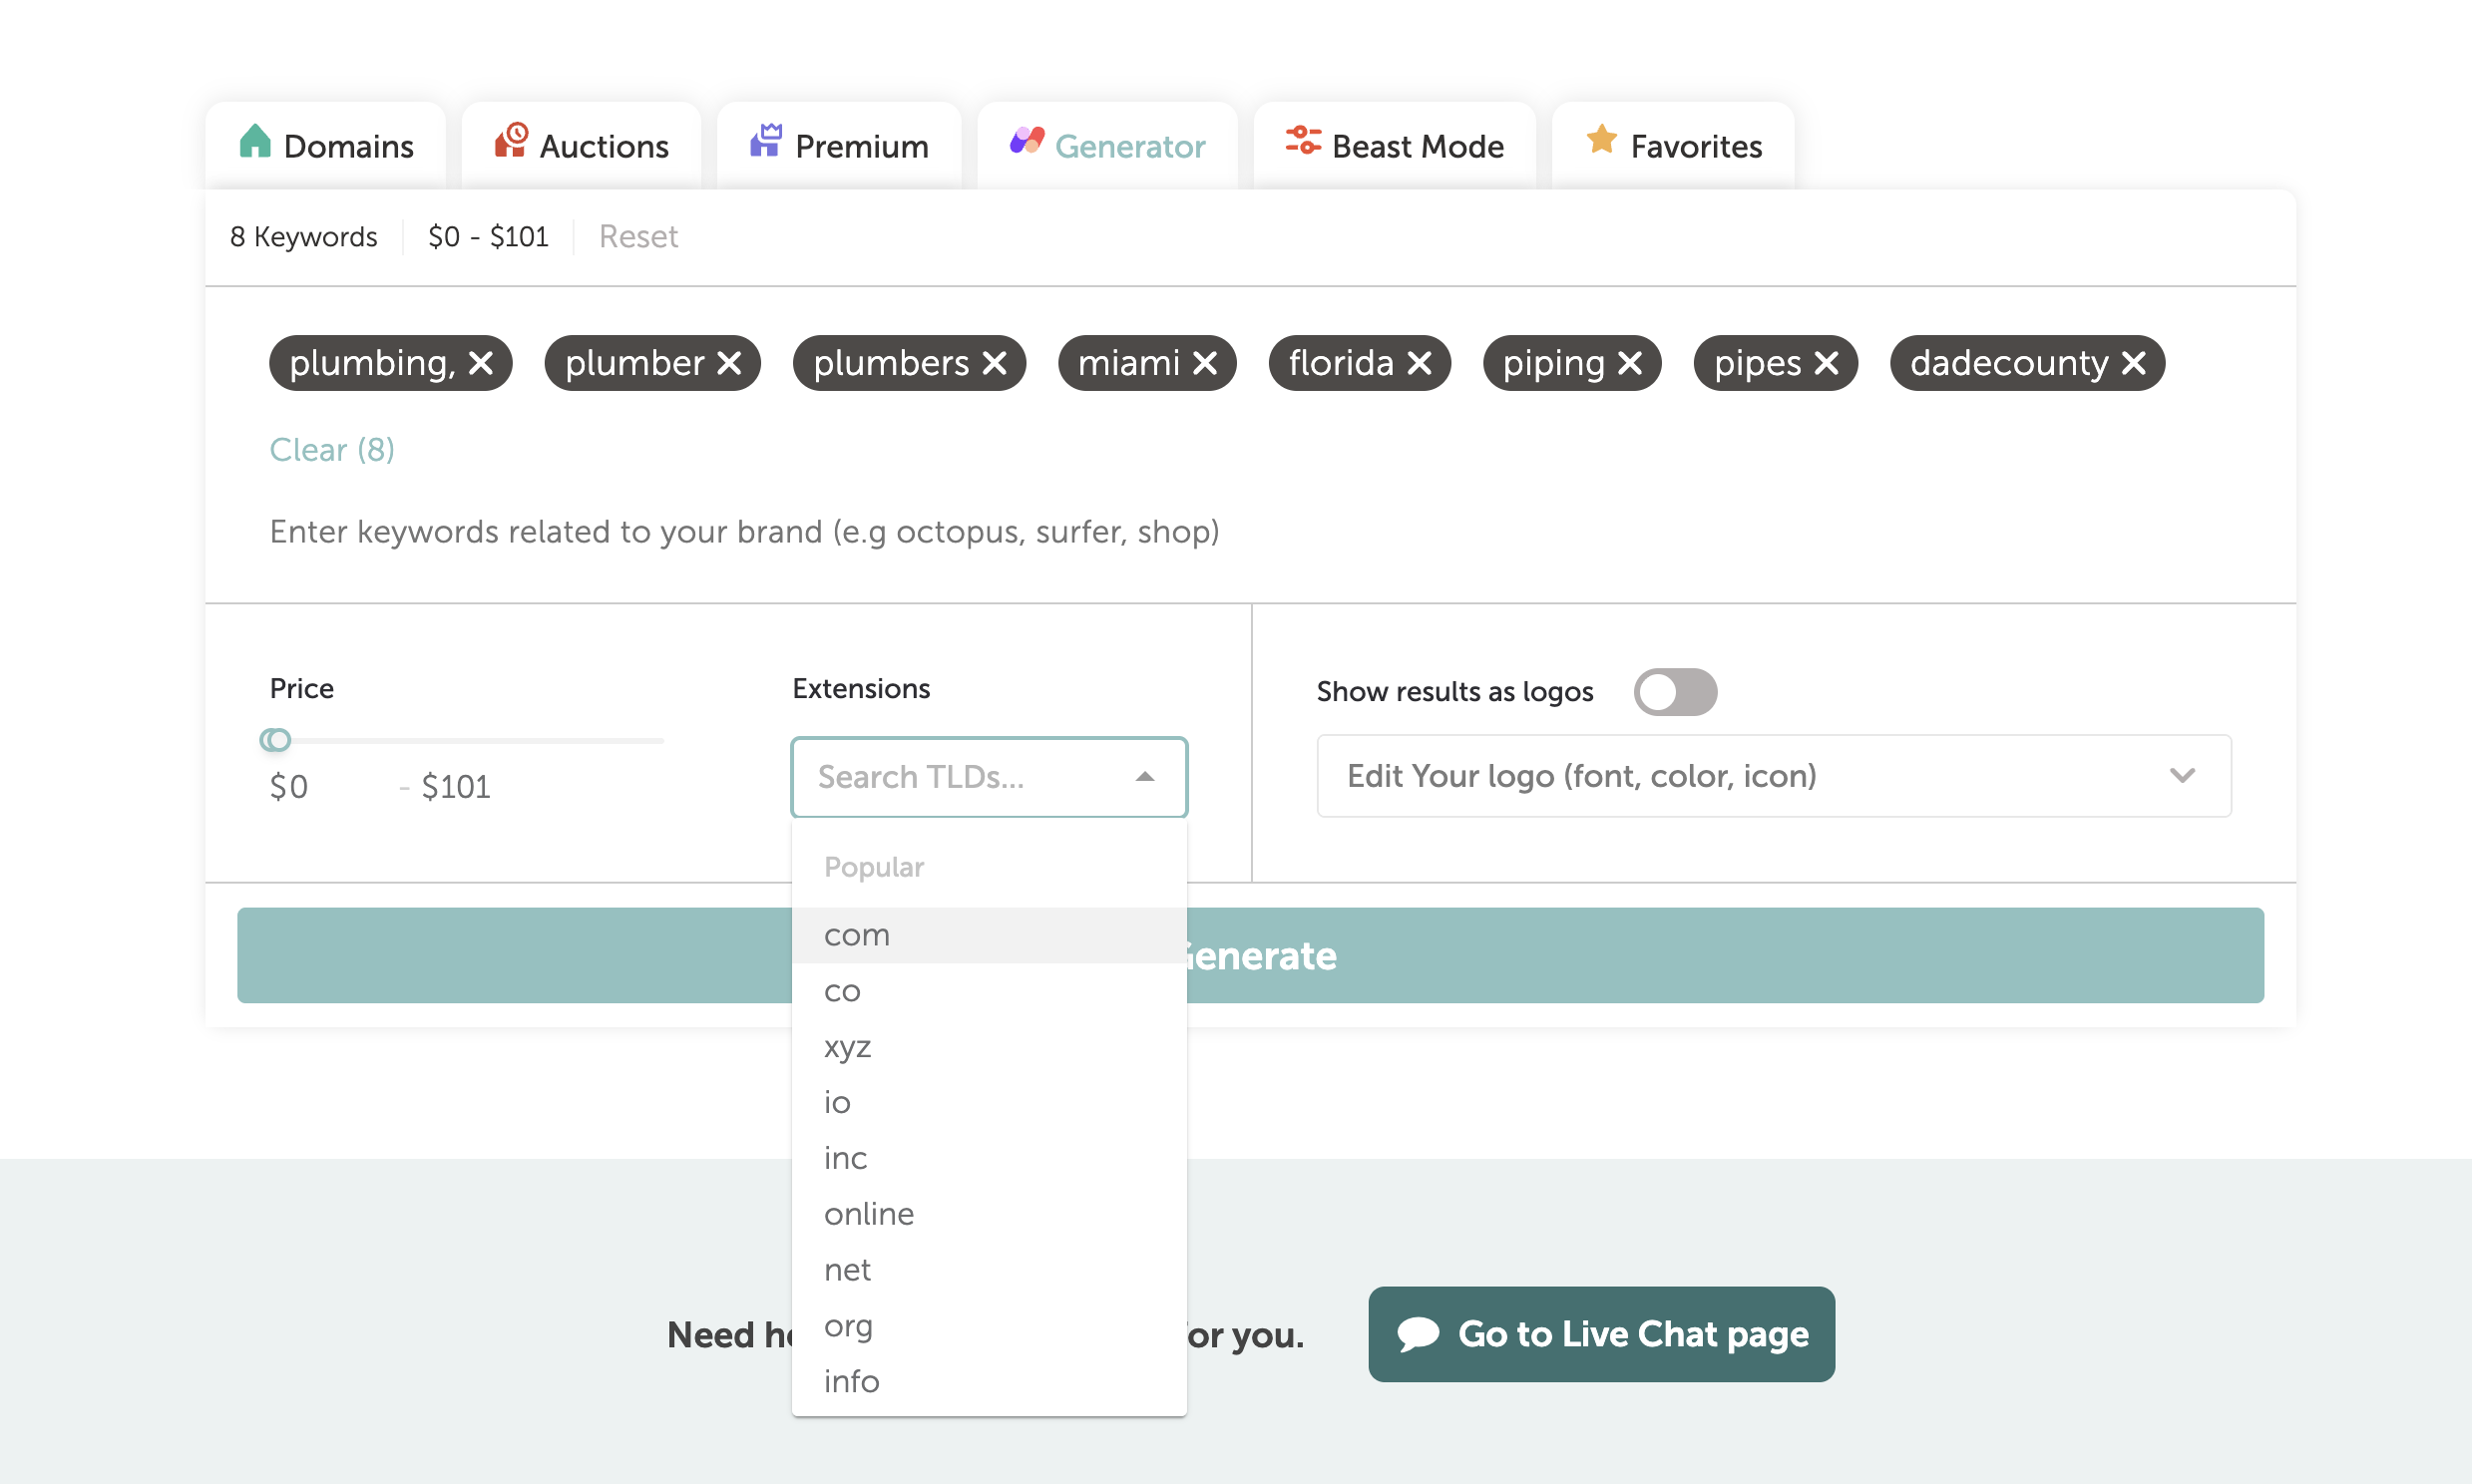Click the Reset link
This screenshot has width=2472, height=1484.
(638, 236)
